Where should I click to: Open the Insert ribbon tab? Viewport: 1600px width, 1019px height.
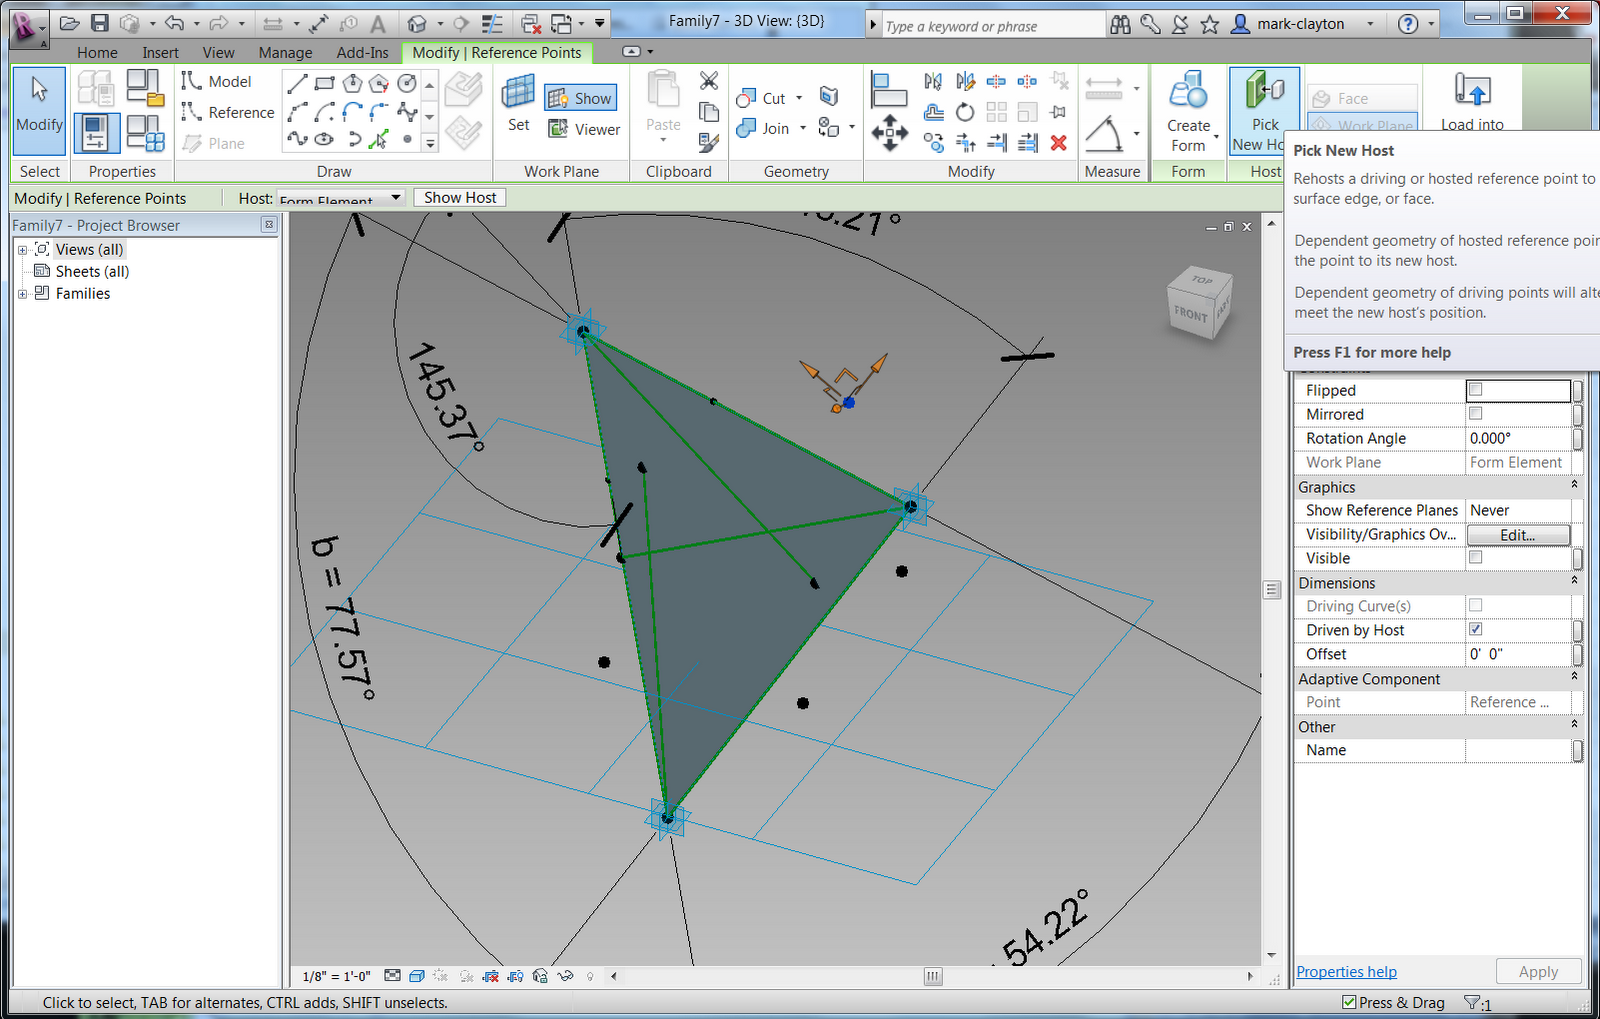[160, 52]
